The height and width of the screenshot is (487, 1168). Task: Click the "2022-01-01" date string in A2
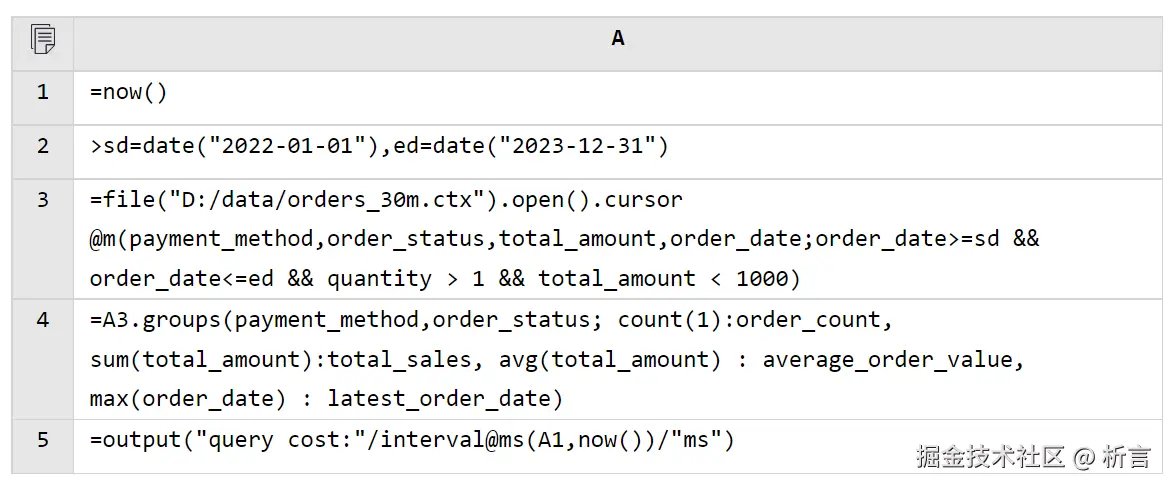[288, 146]
